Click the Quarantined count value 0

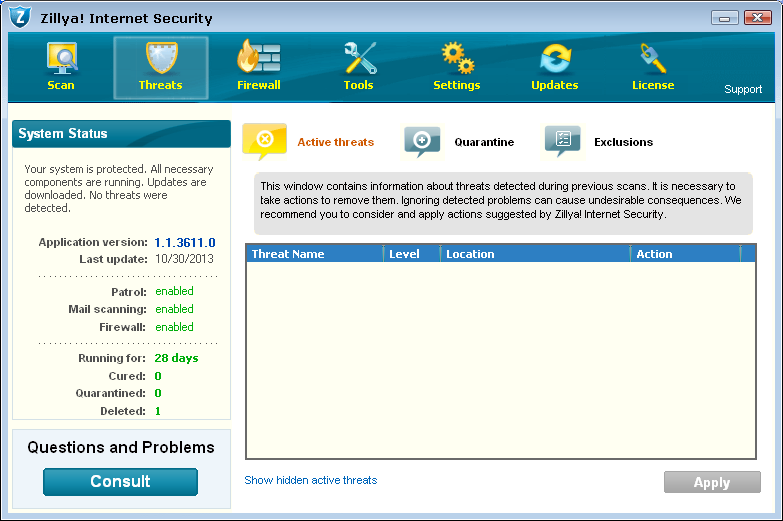pyautogui.click(x=158, y=393)
